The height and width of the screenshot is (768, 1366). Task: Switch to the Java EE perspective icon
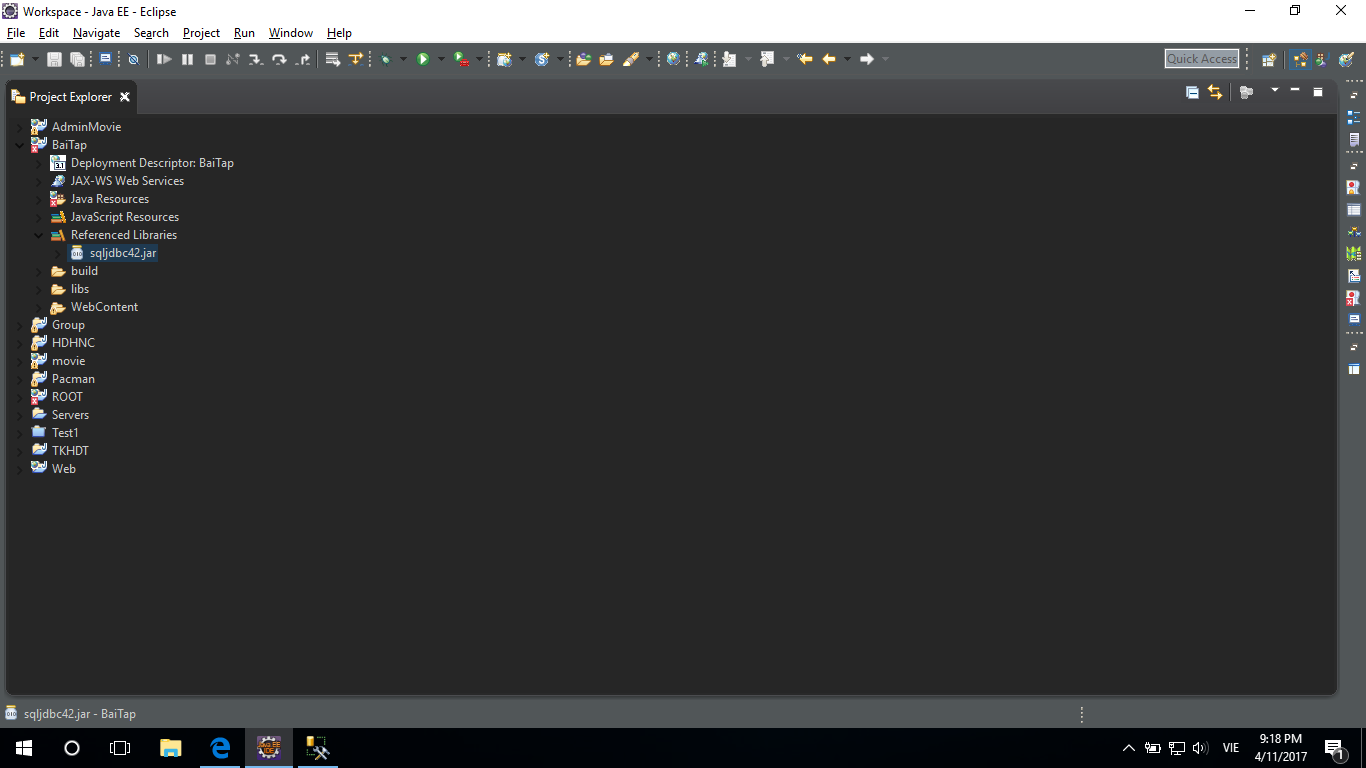(x=1300, y=59)
